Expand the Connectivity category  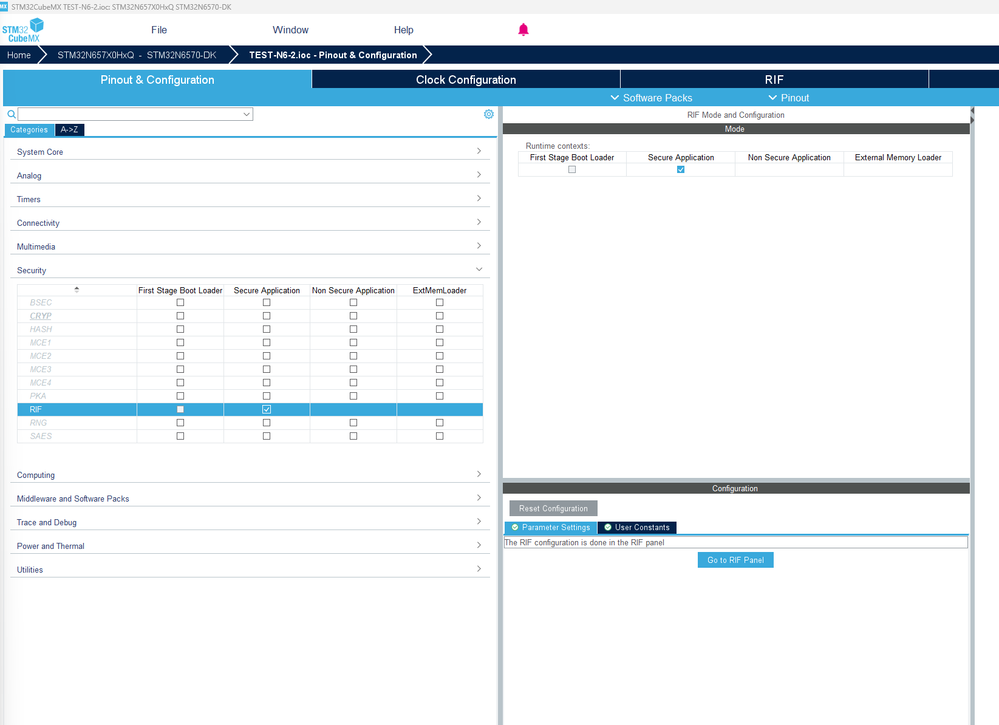[x=250, y=222]
